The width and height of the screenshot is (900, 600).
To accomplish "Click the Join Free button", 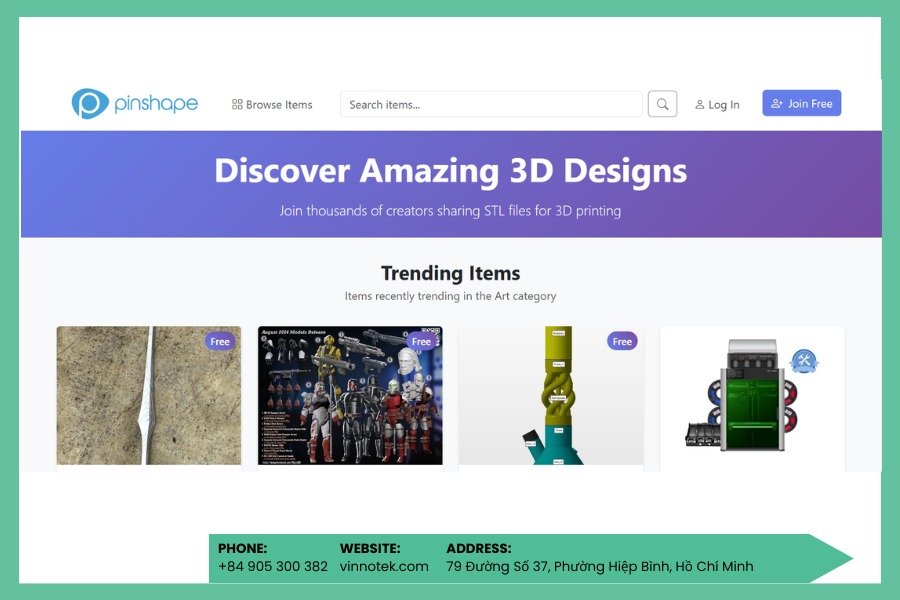I will tap(801, 103).
